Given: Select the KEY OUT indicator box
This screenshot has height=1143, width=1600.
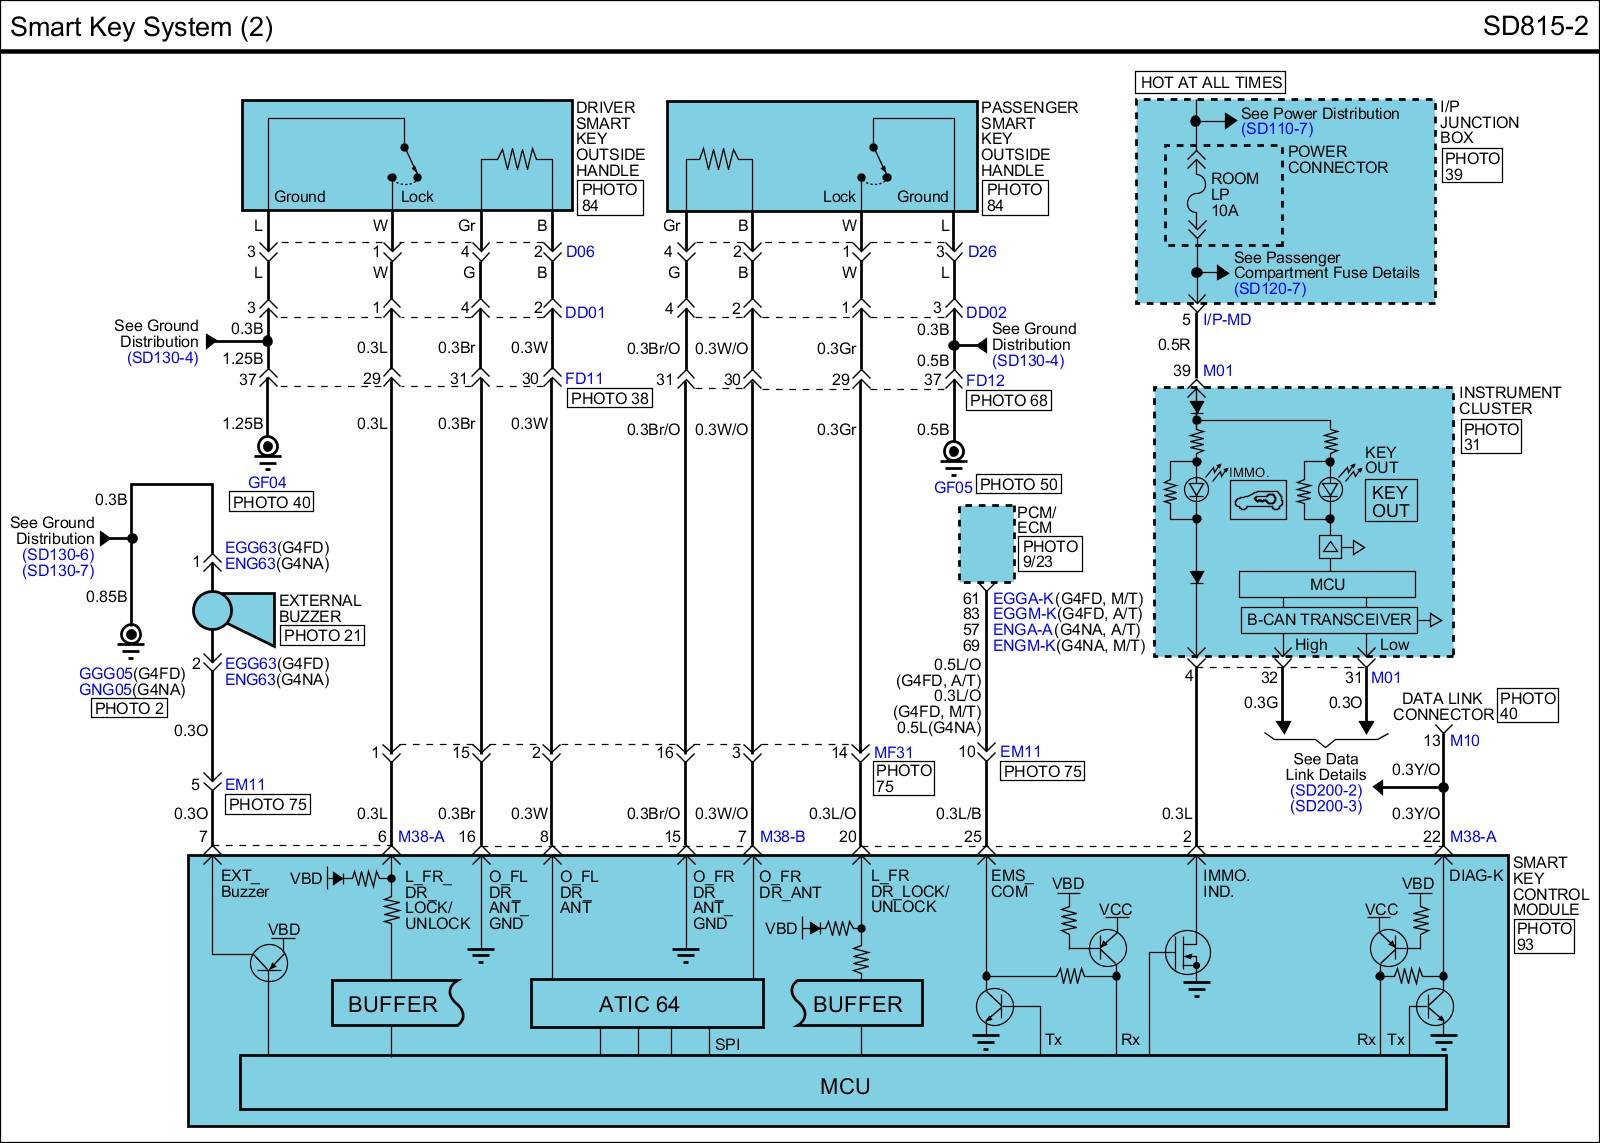Looking at the screenshot, I should (1389, 501).
